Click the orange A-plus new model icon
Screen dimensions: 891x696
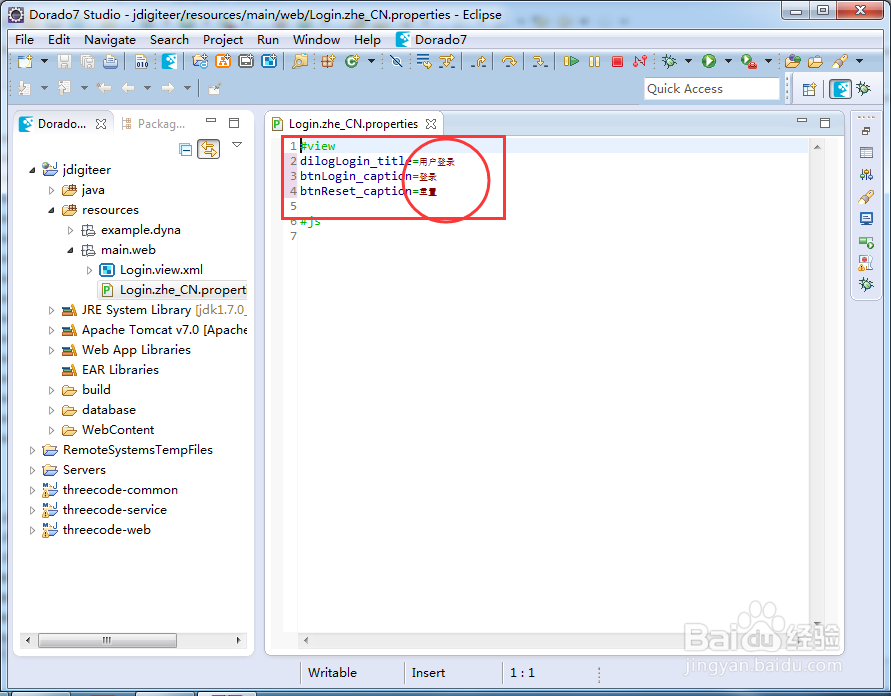point(223,61)
